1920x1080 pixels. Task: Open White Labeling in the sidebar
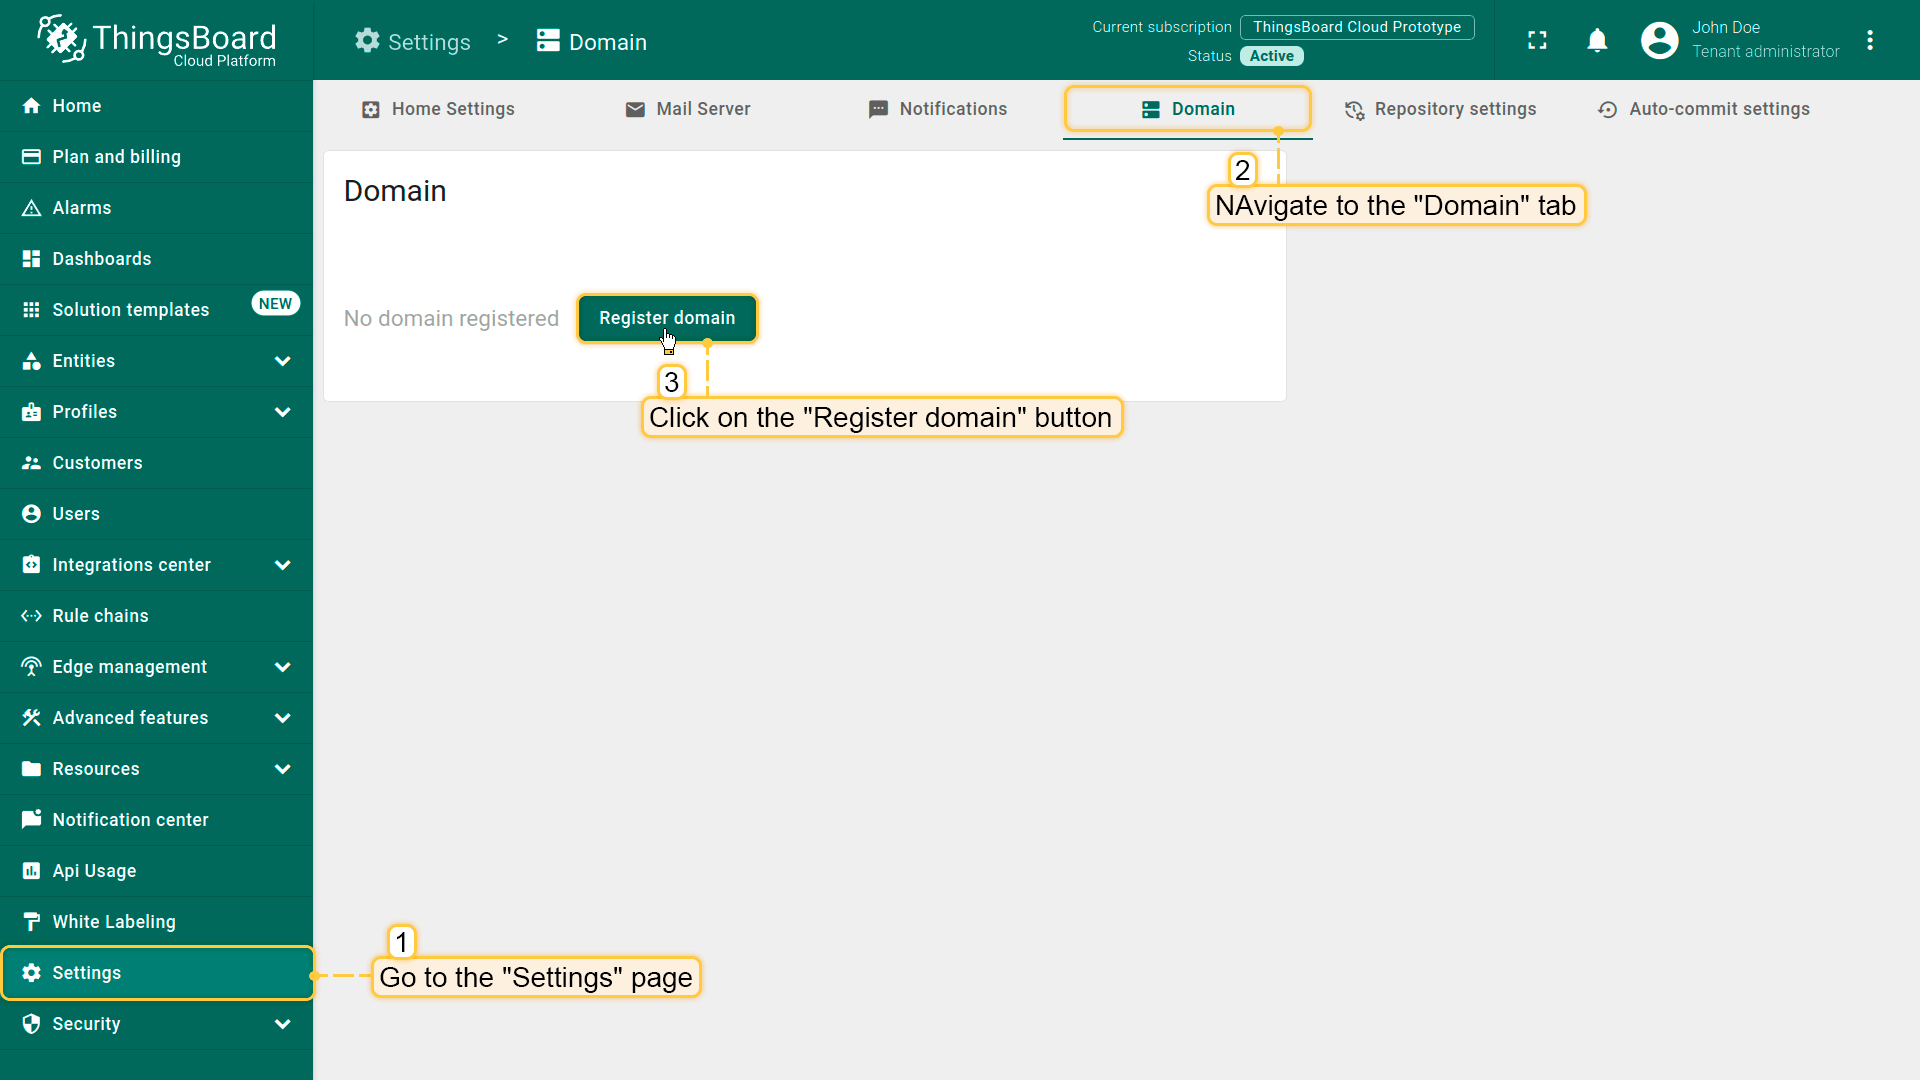tap(157, 922)
